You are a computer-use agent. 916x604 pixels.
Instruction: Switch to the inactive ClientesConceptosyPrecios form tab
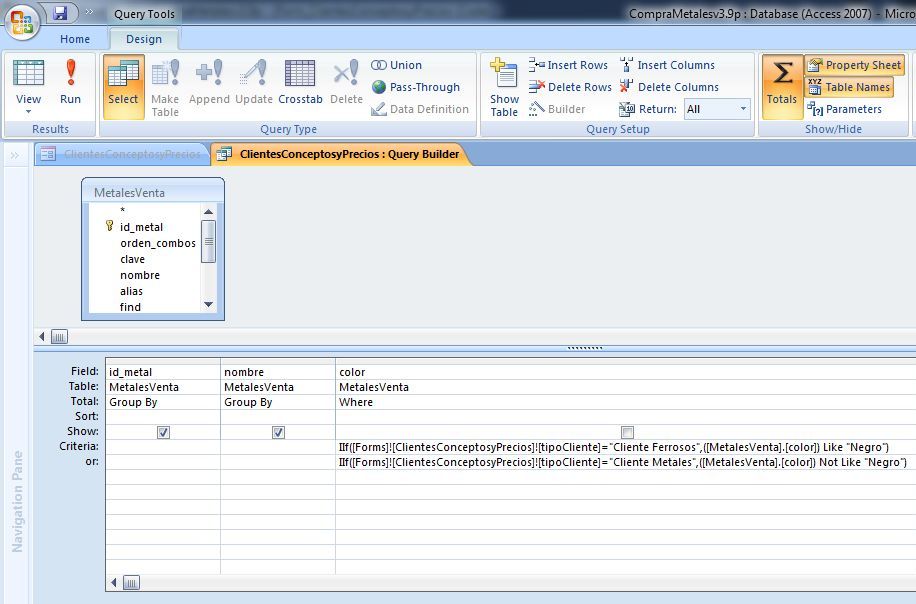coord(122,154)
